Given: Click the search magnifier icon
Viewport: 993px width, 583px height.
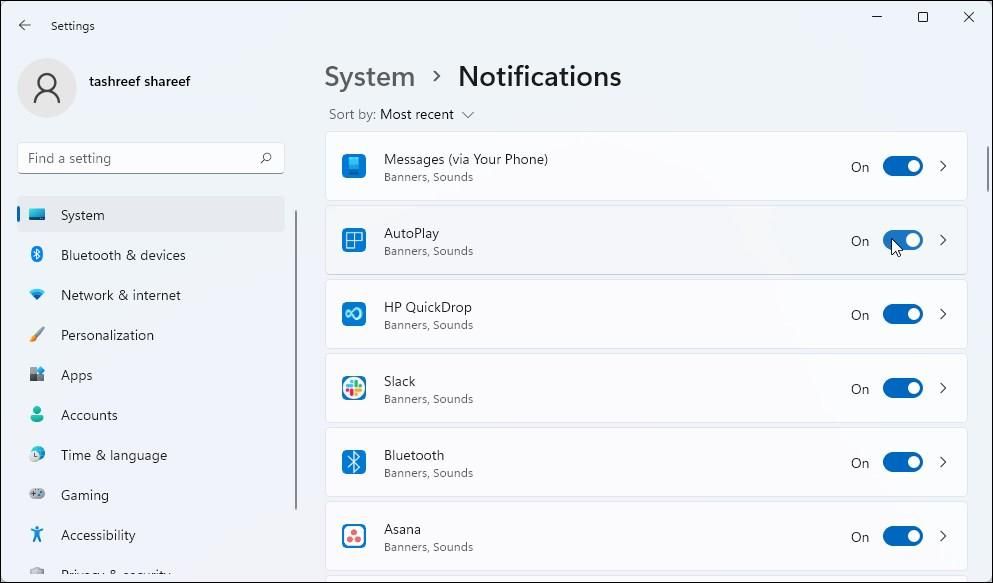Looking at the screenshot, I should point(266,158).
